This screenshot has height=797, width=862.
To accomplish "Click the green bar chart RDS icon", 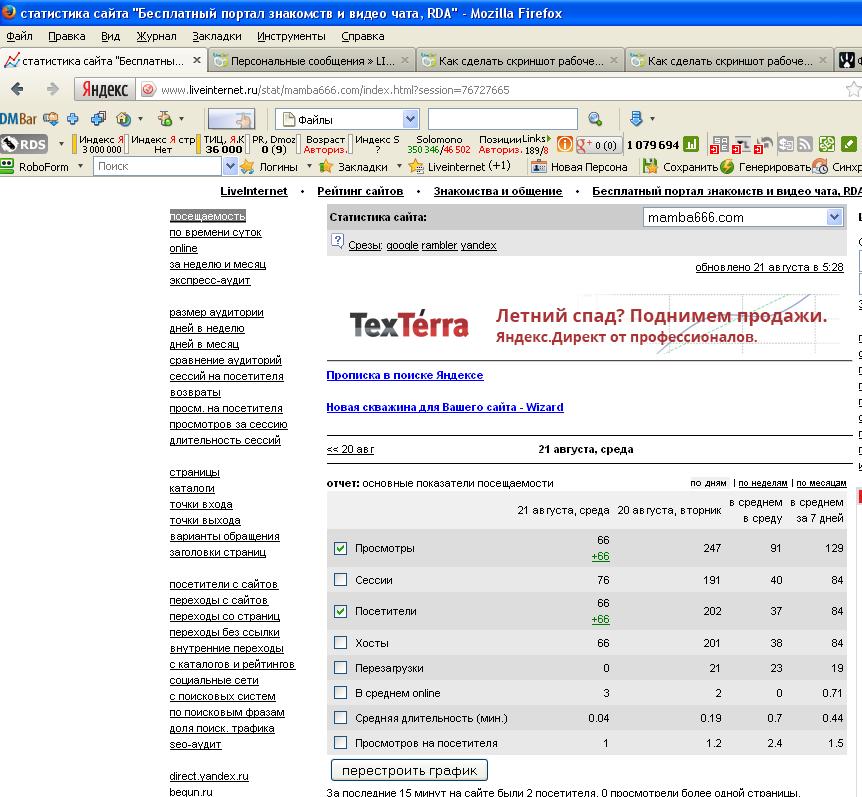I will tap(691, 145).
